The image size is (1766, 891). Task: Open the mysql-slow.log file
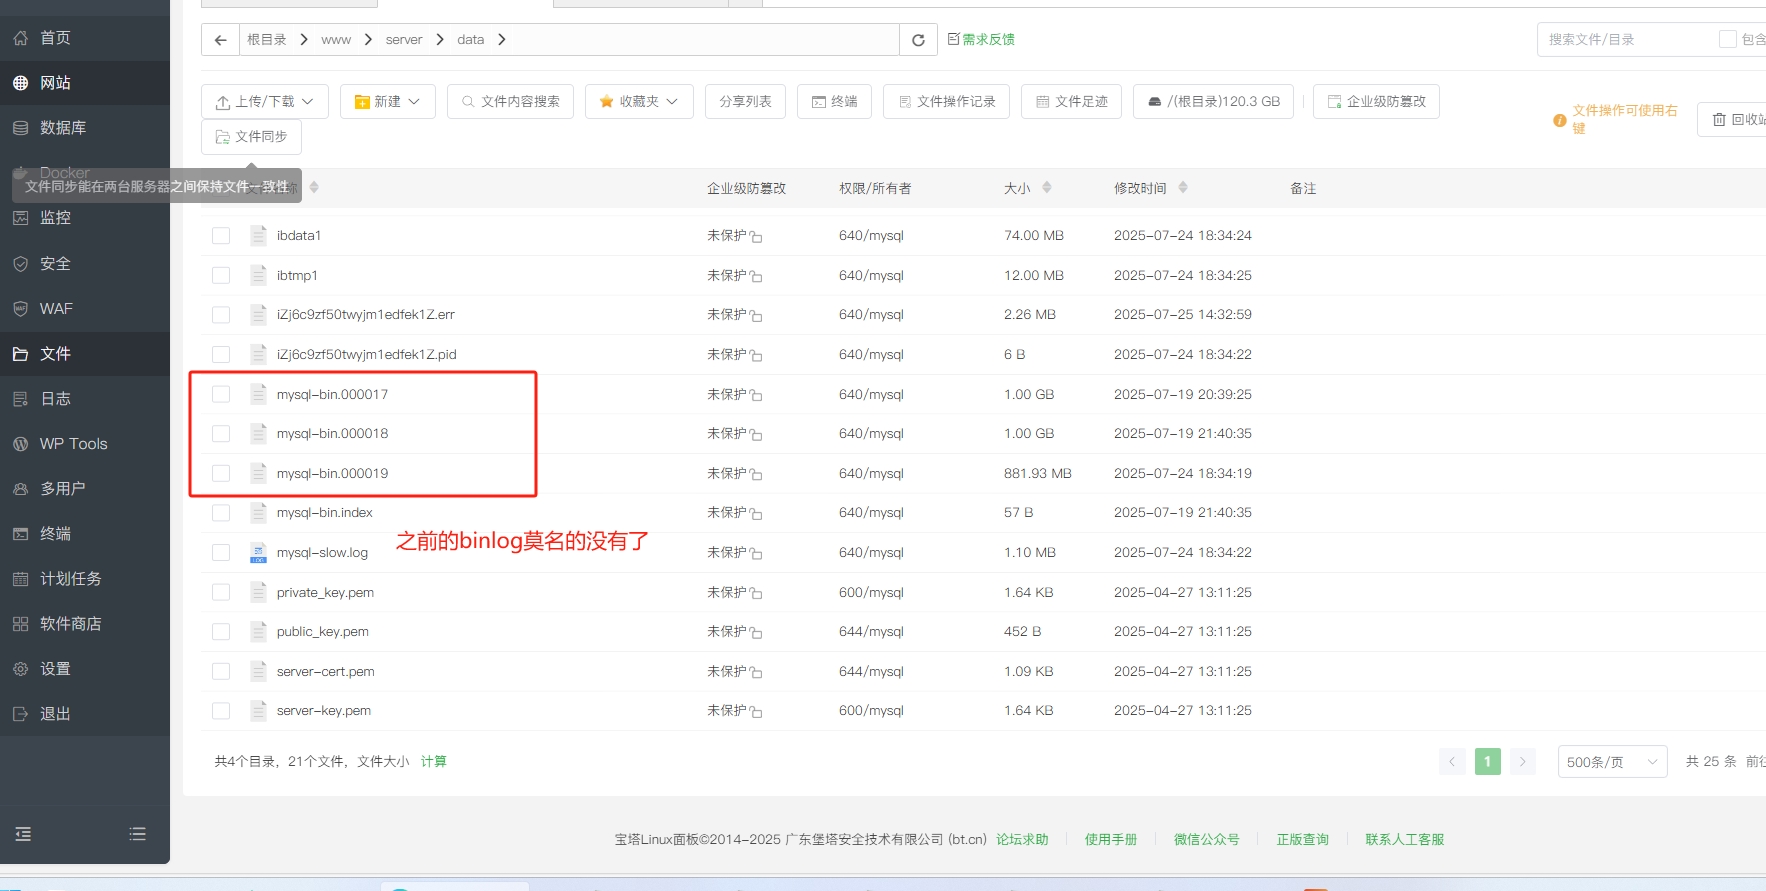tap(322, 553)
